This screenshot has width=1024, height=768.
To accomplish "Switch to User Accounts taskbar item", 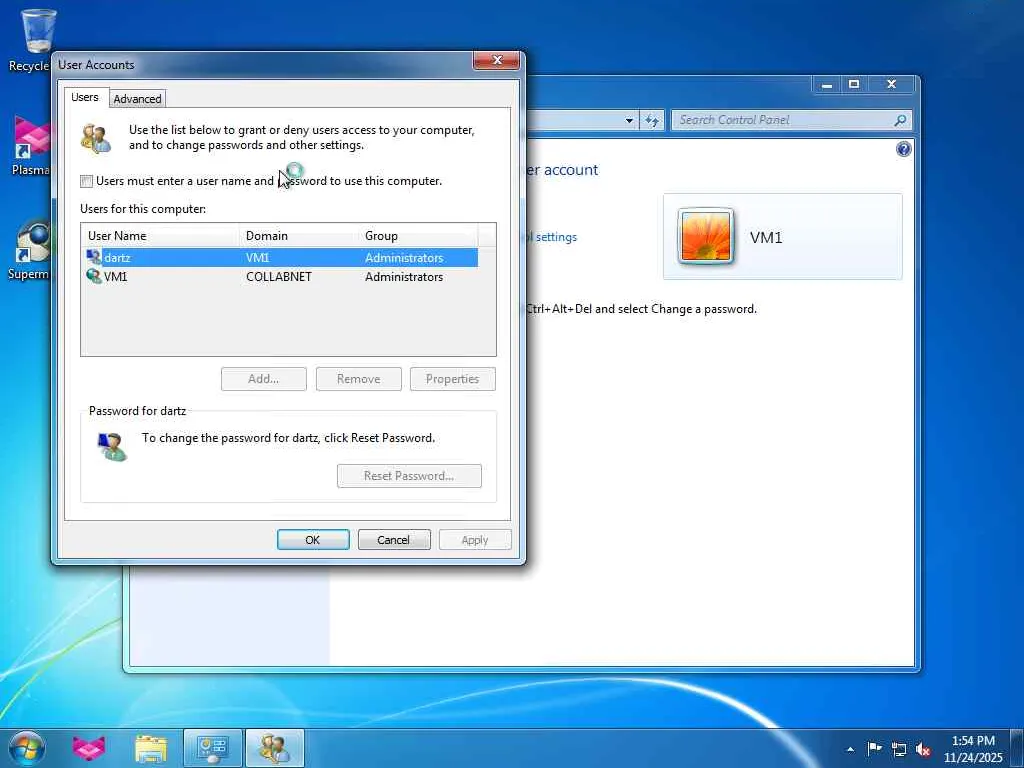I will [x=274, y=748].
